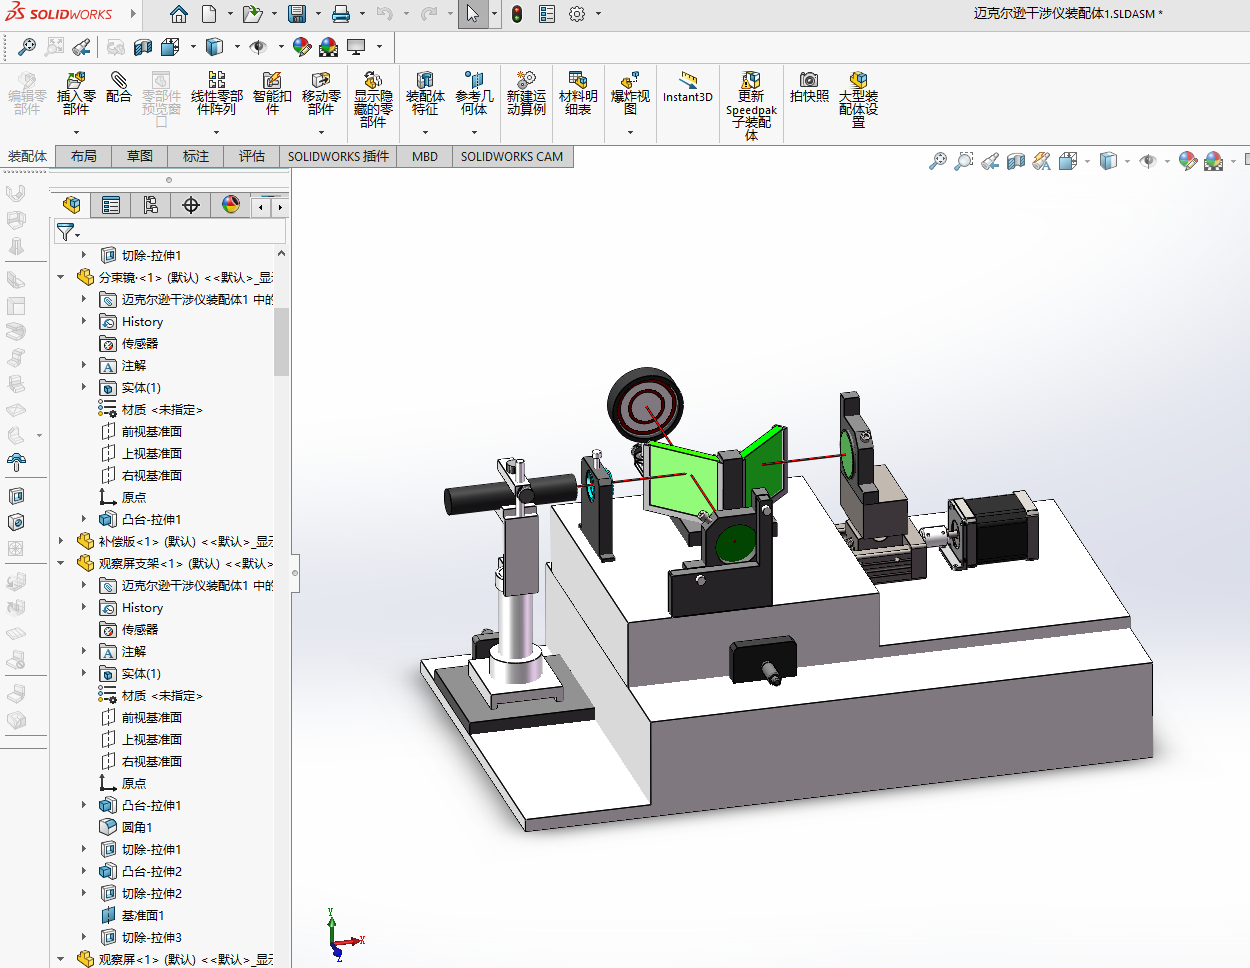This screenshot has width=1250, height=968.
Task: Expand 实体(1) folder under 观察屏支架
Action: pos(84,673)
